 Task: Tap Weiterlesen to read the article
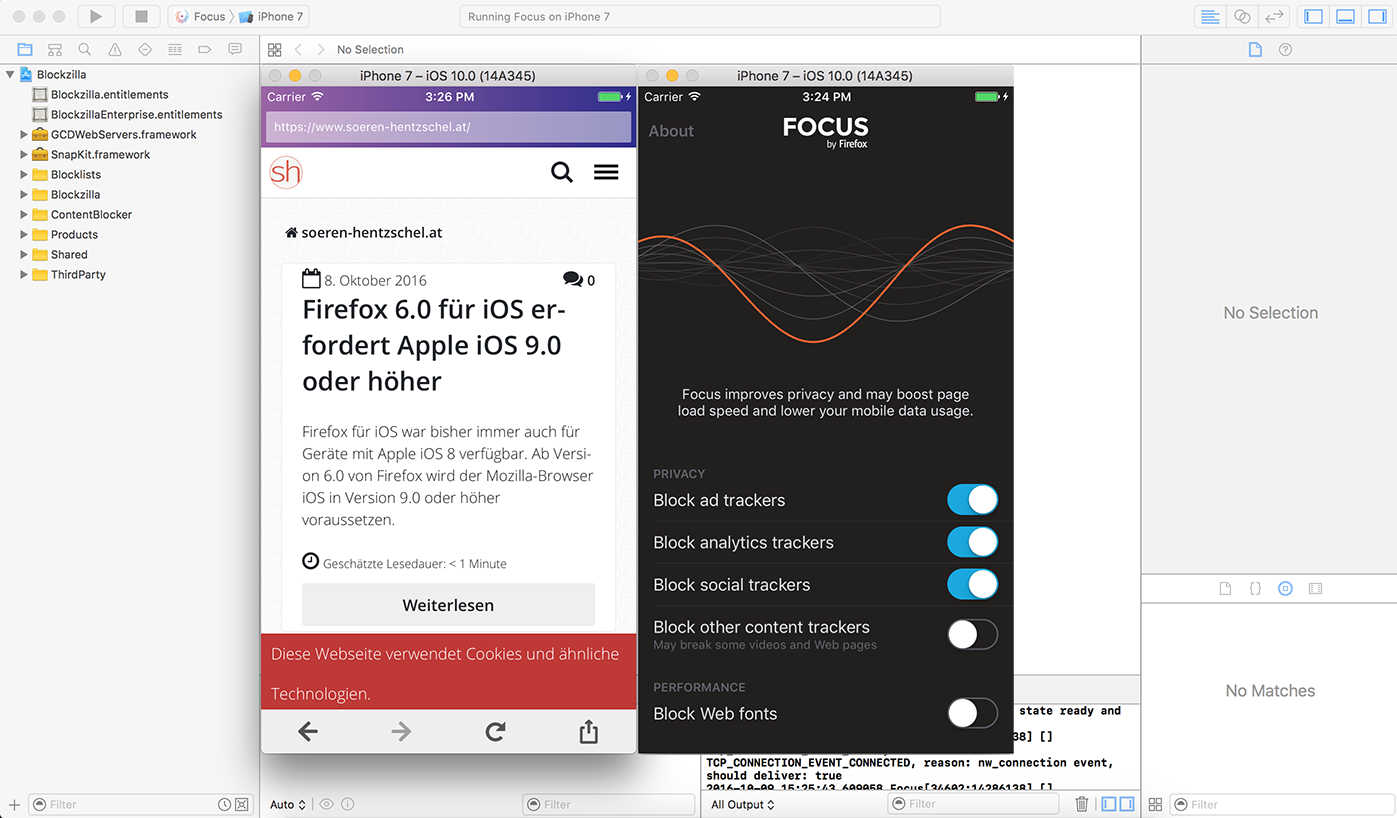(x=448, y=605)
